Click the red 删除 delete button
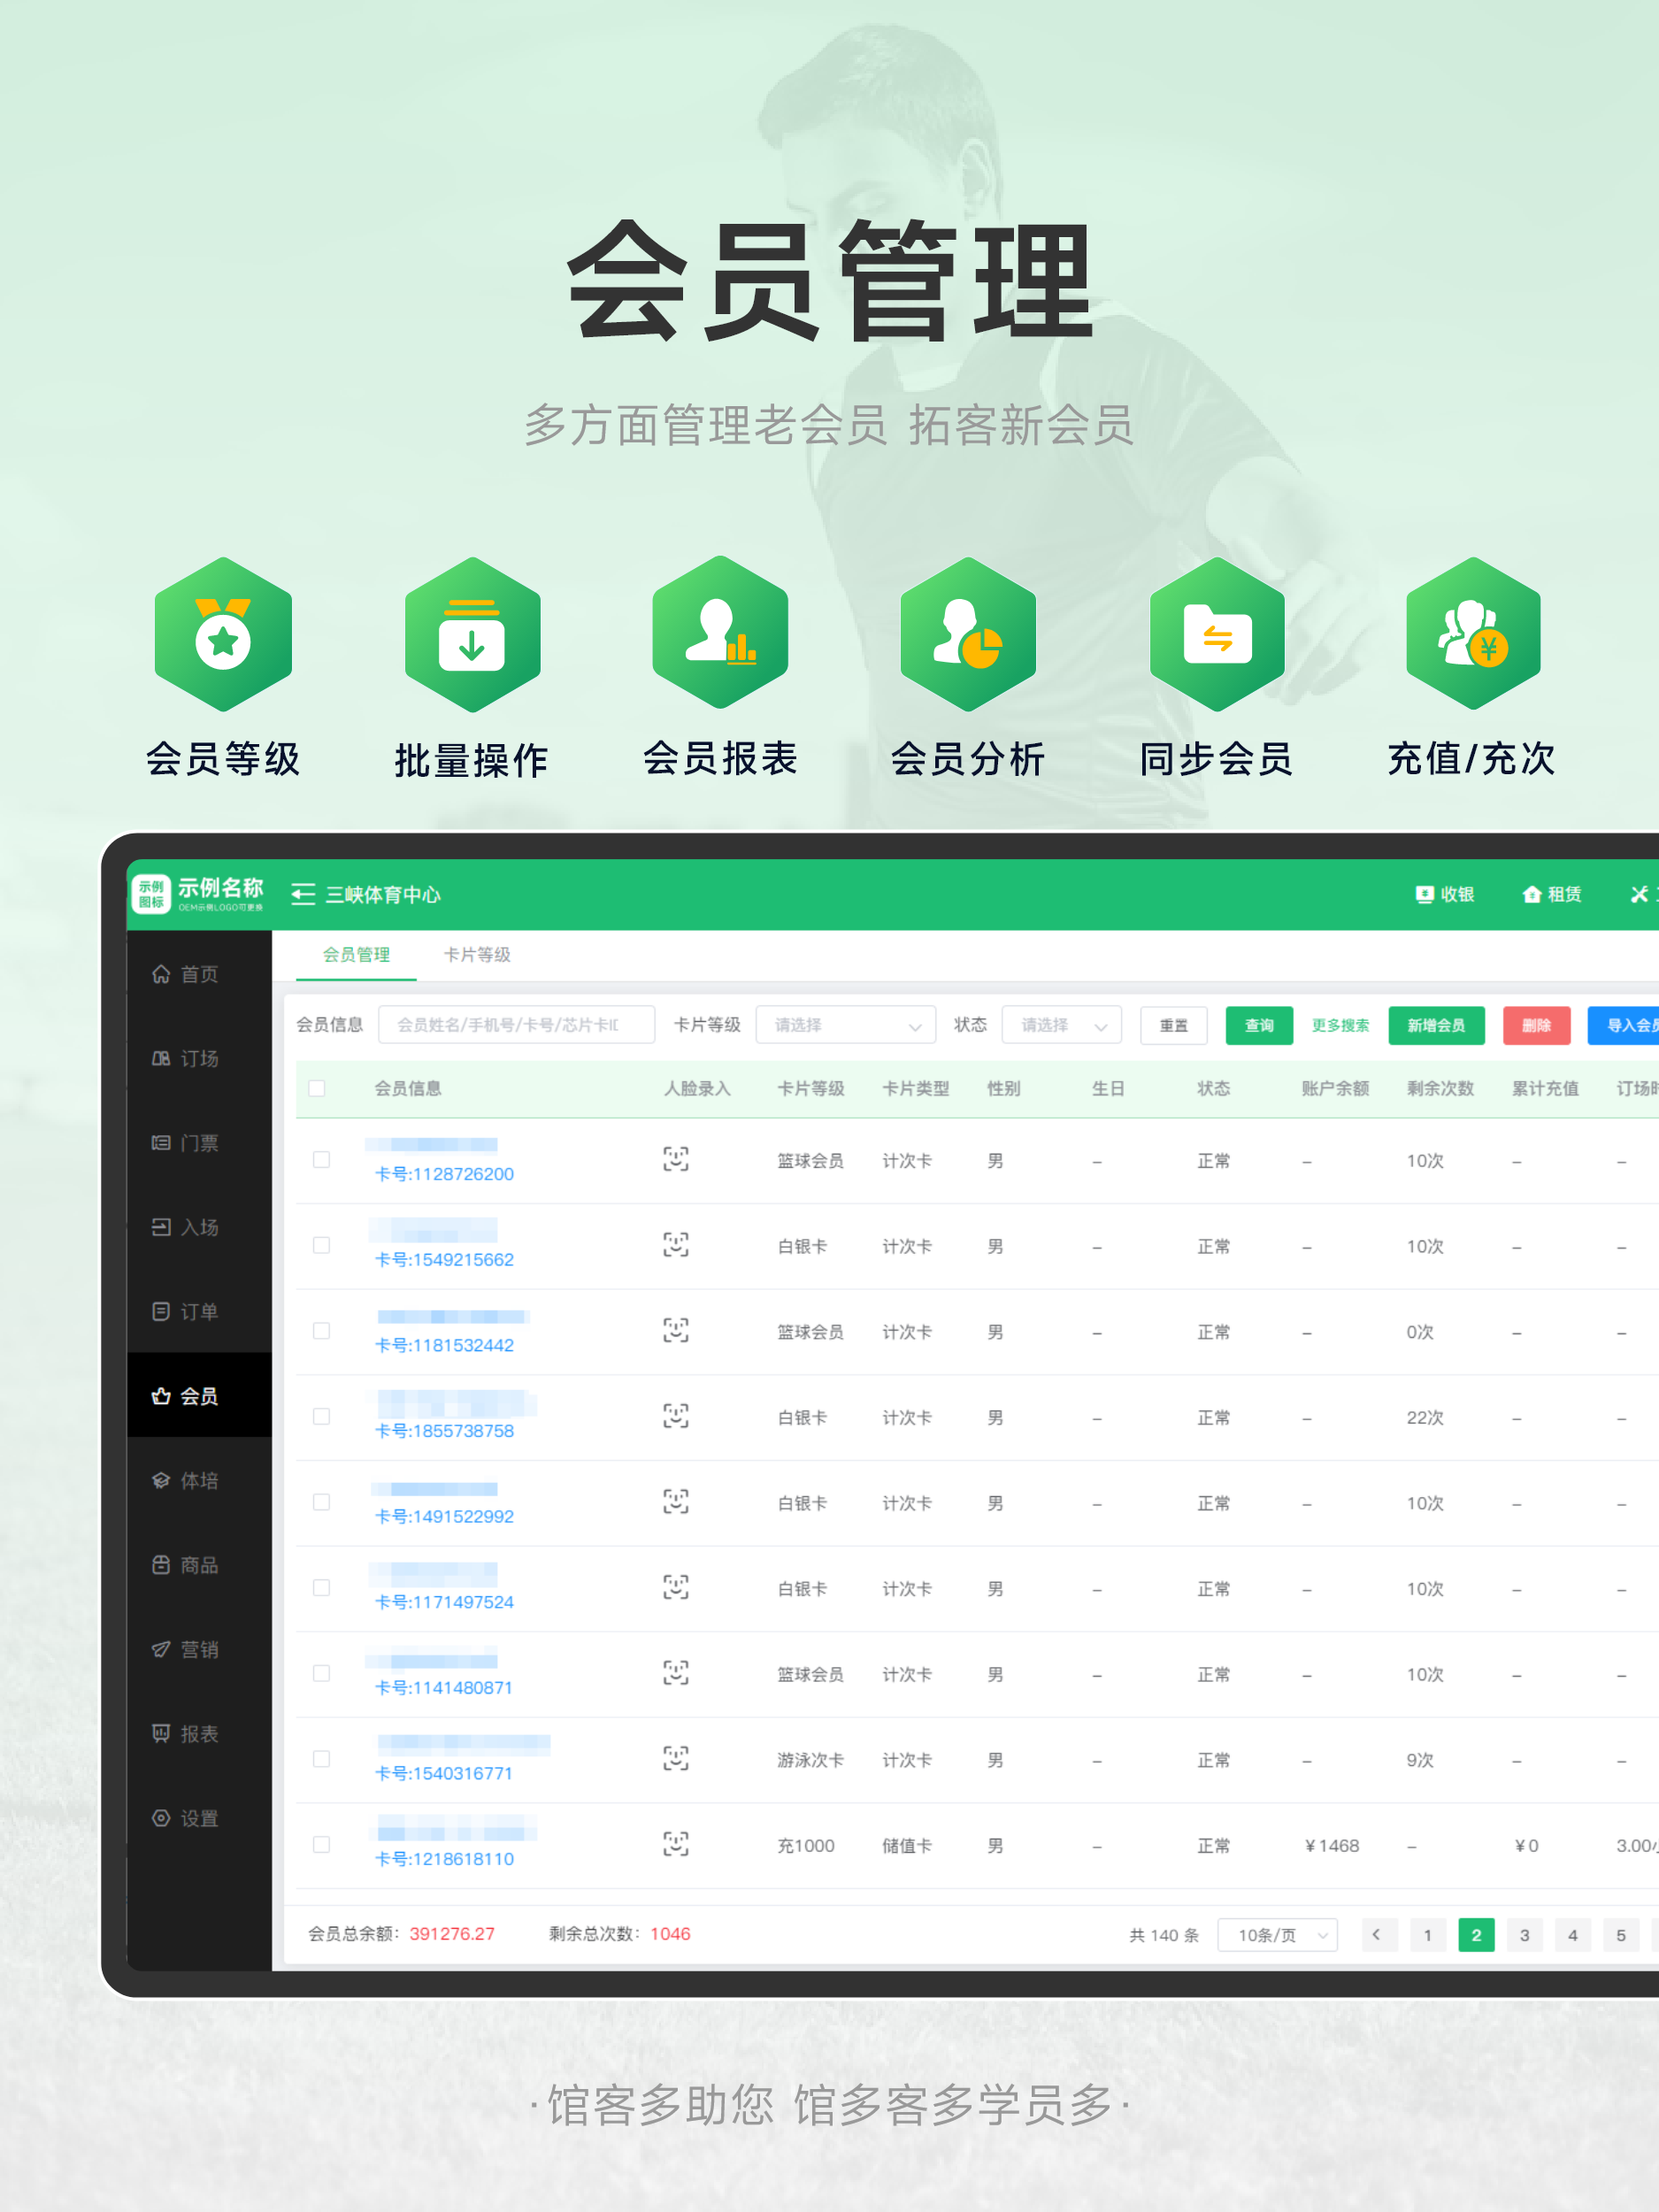The height and width of the screenshot is (2212, 1659). tap(1536, 1025)
